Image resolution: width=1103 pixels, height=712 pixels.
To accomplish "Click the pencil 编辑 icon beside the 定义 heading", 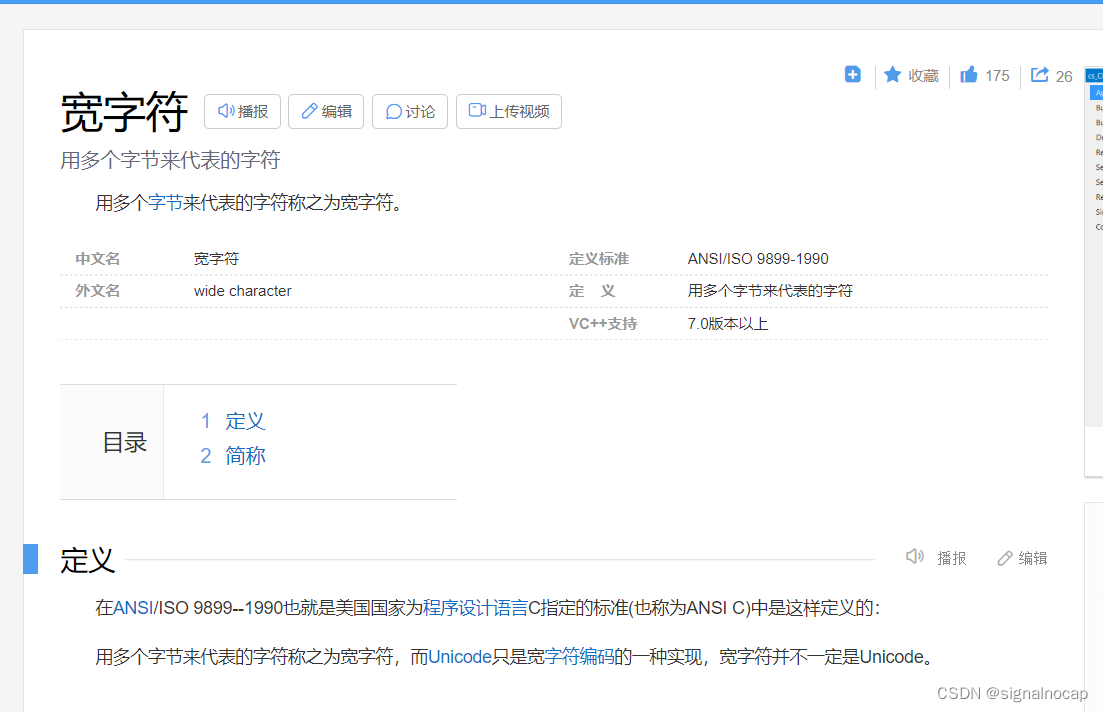I will click(1004, 558).
